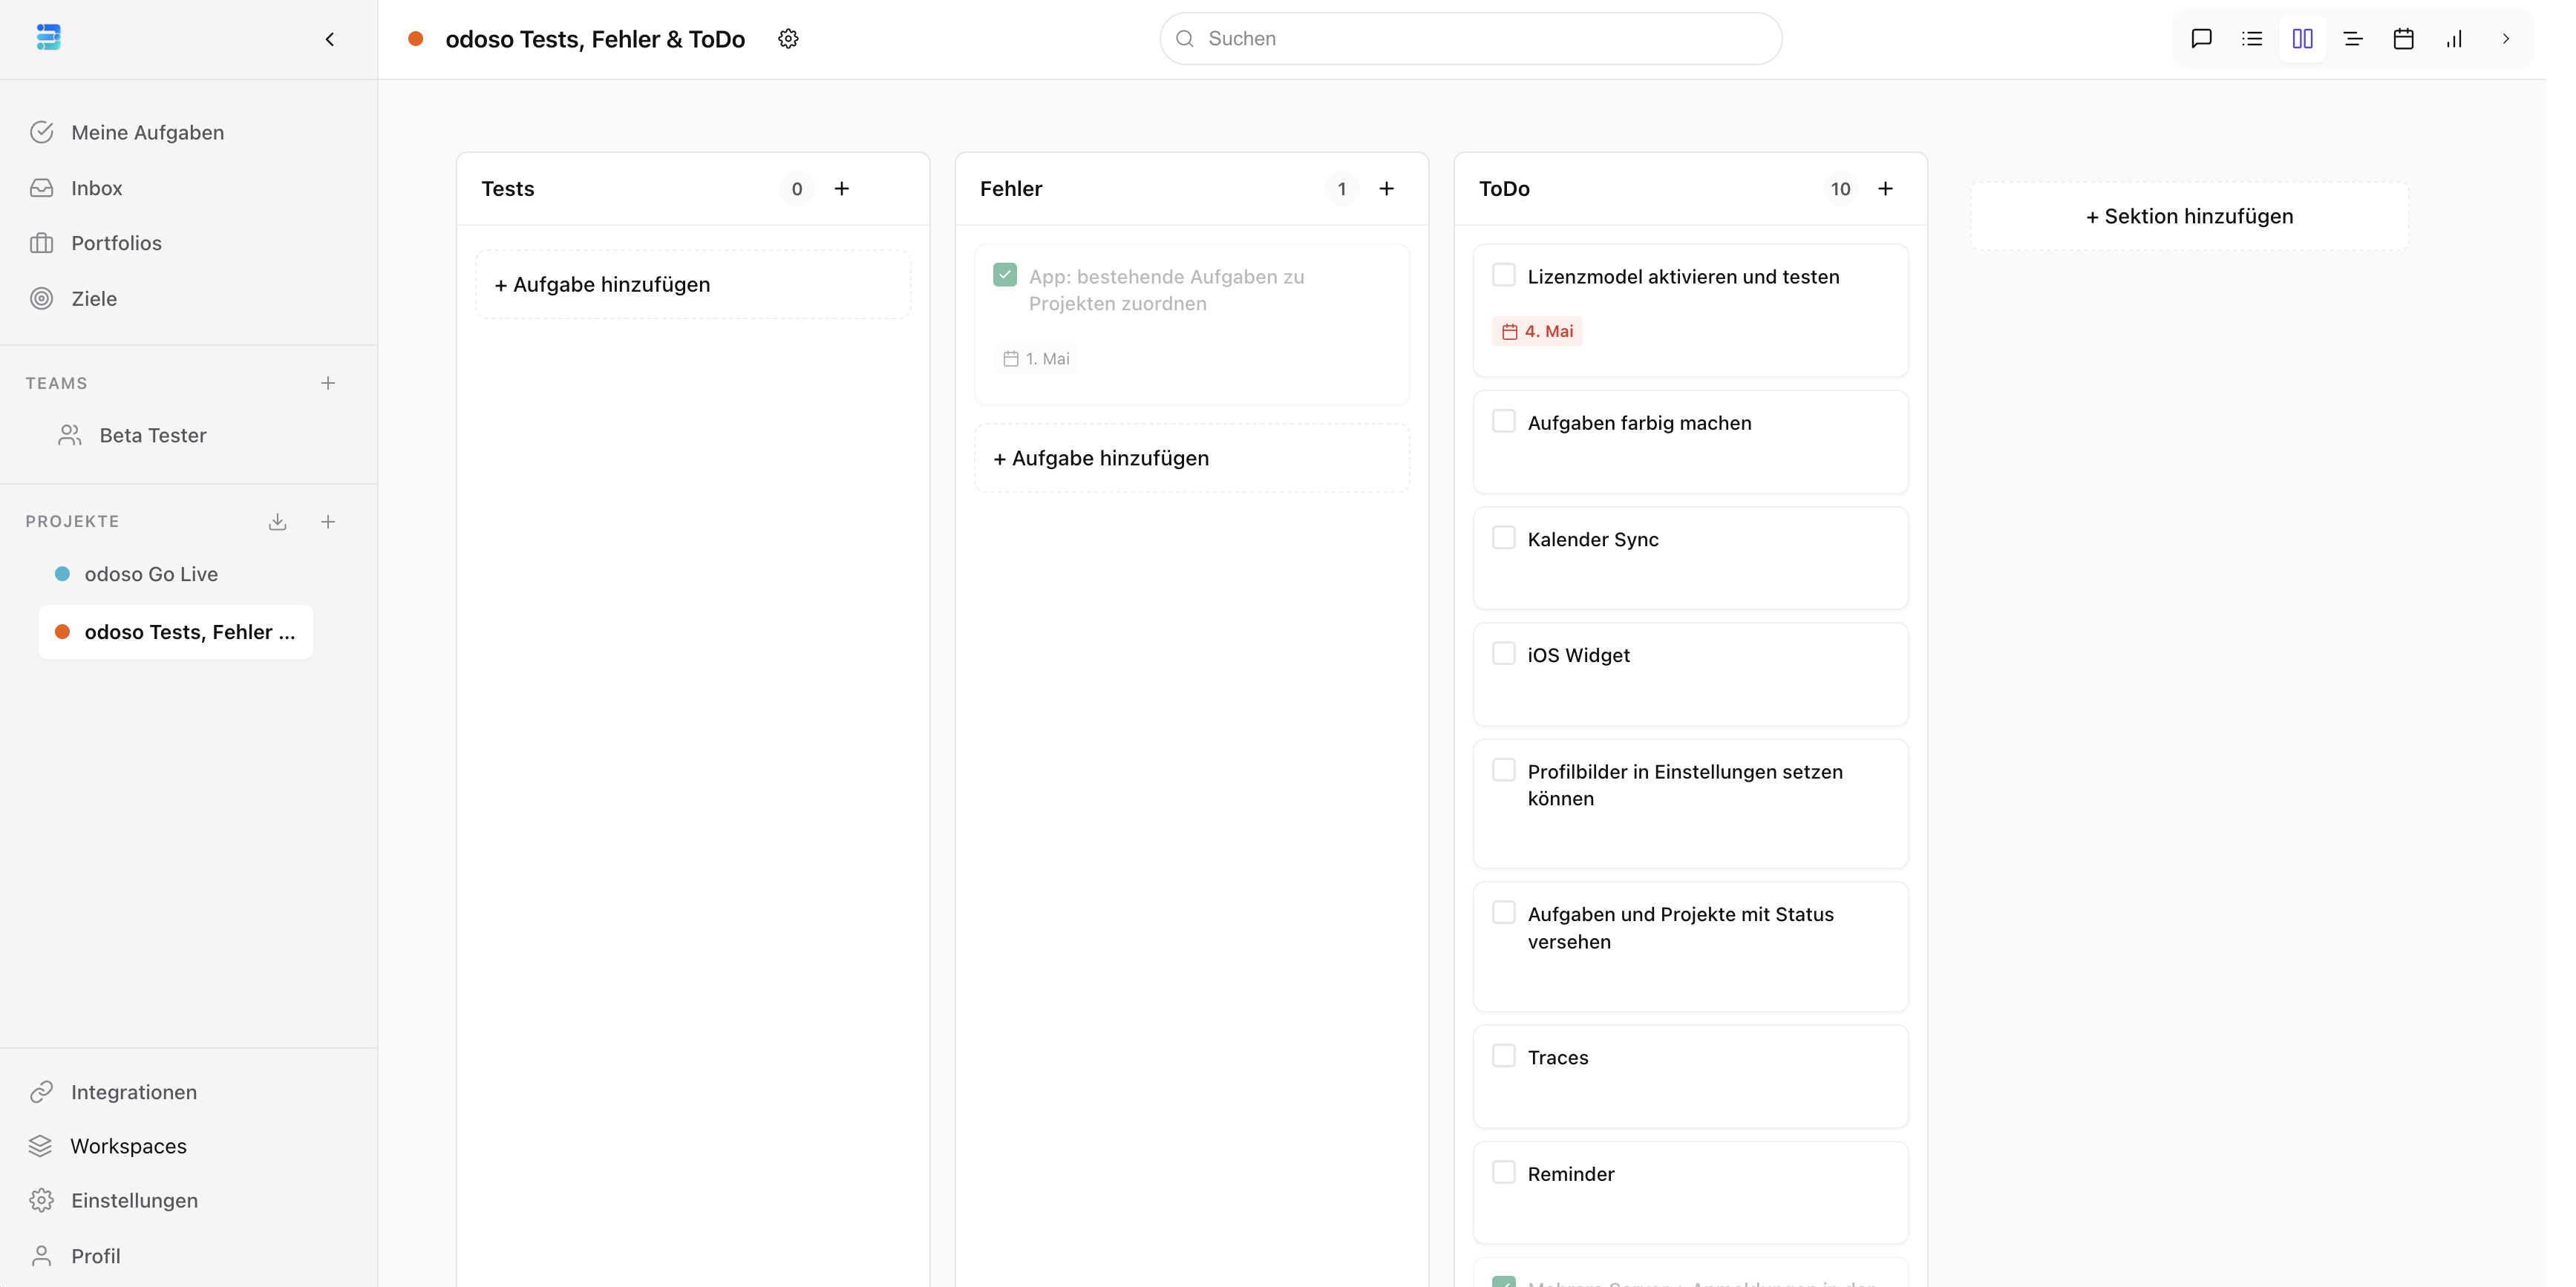Click the import projects download icon
2576x1287 pixels.
[x=278, y=521]
